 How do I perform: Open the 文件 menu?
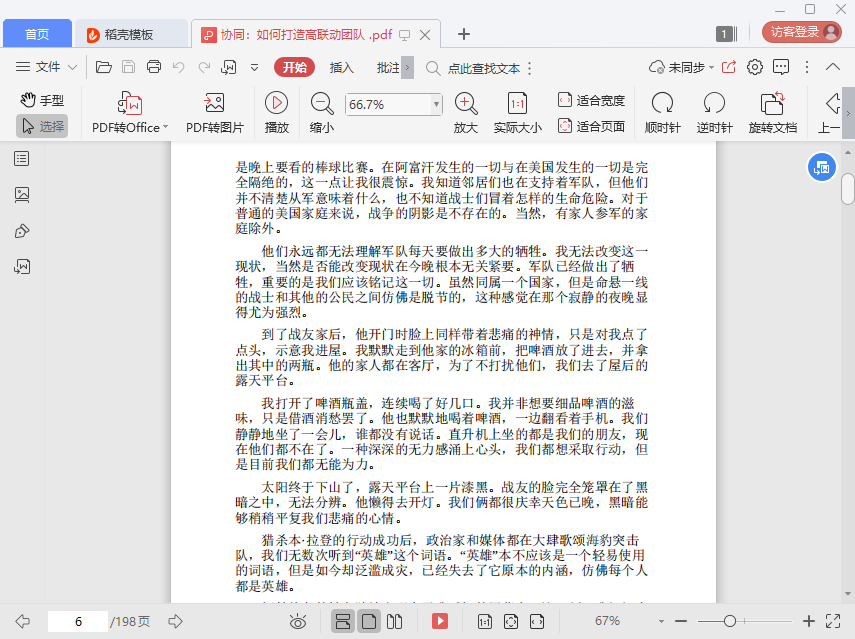pyautogui.click(x=46, y=67)
